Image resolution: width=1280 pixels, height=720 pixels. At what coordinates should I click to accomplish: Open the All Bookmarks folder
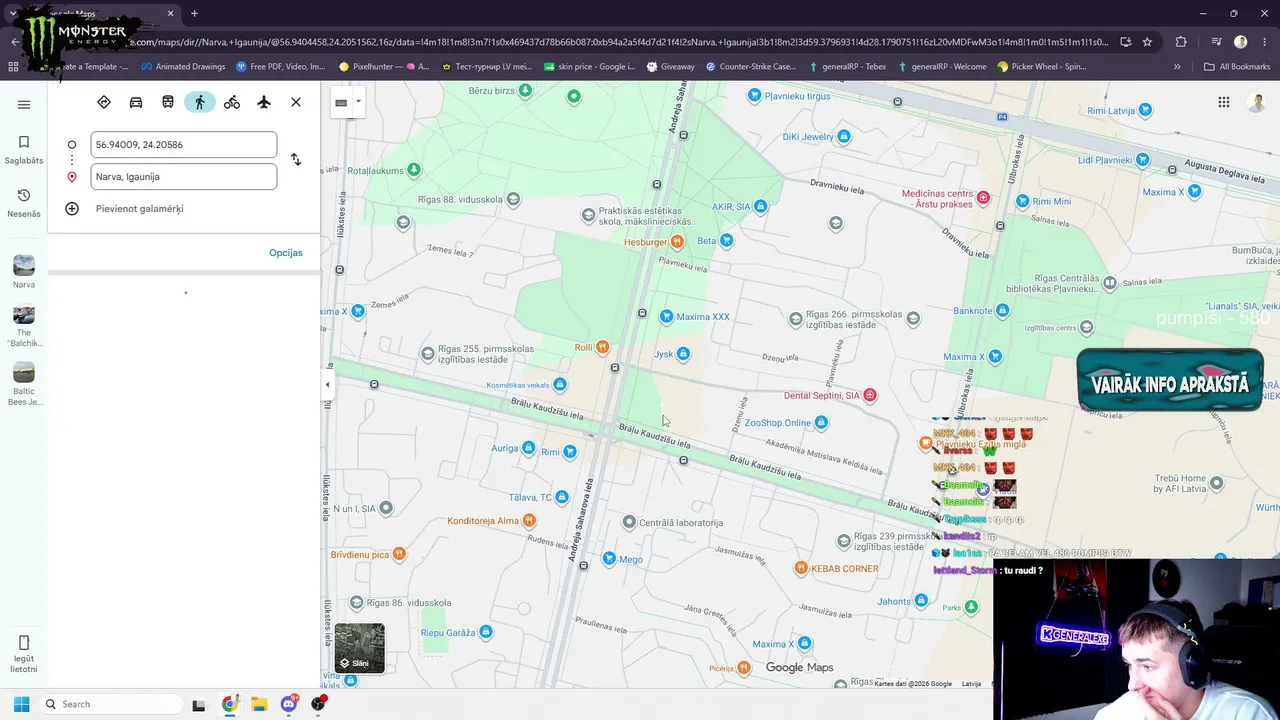[x=1237, y=67]
